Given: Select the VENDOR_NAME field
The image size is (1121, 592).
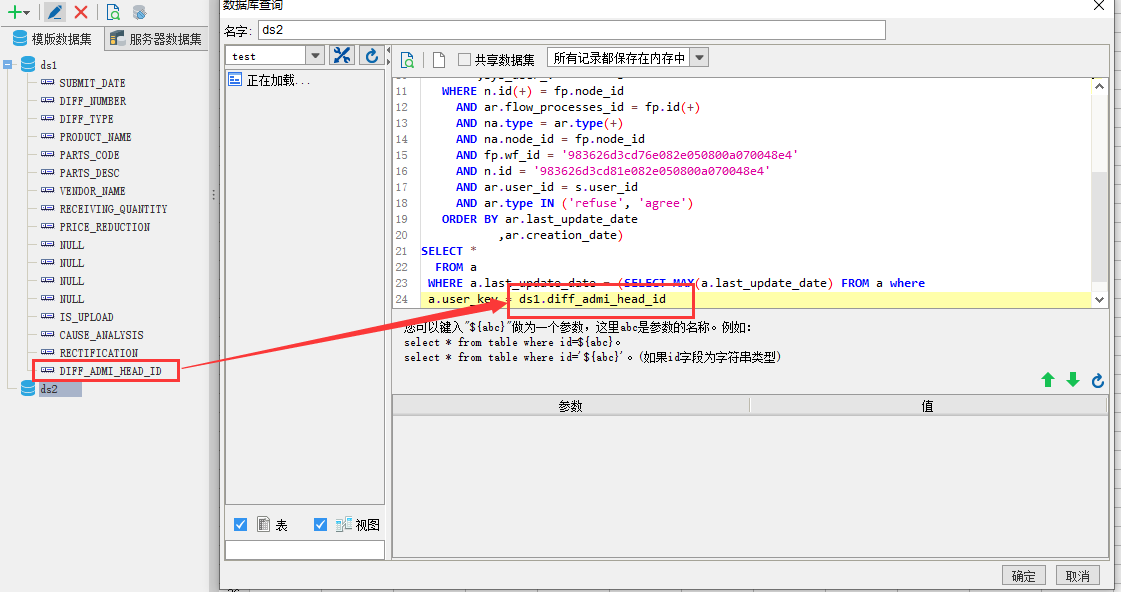Looking at the screenshot, I should (92, 191).
